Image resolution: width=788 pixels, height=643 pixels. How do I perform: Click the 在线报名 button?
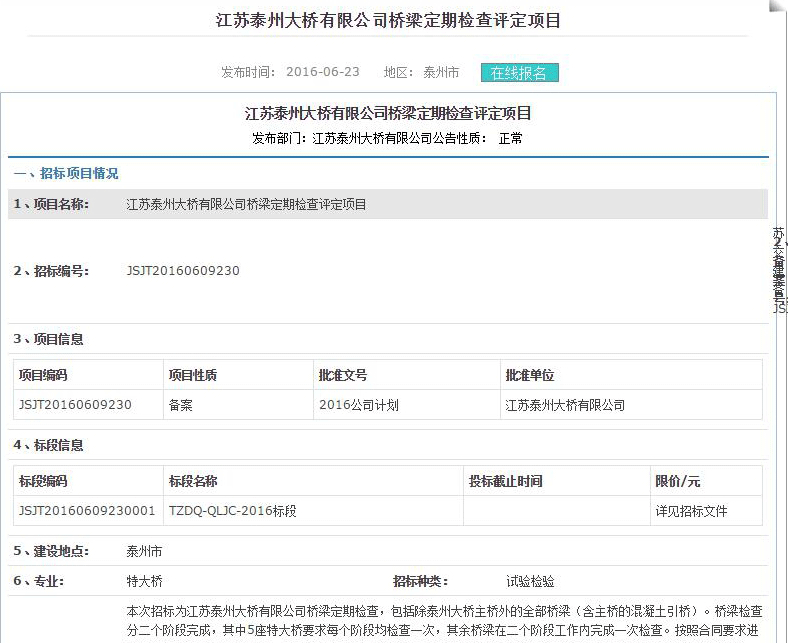(520, 73)
